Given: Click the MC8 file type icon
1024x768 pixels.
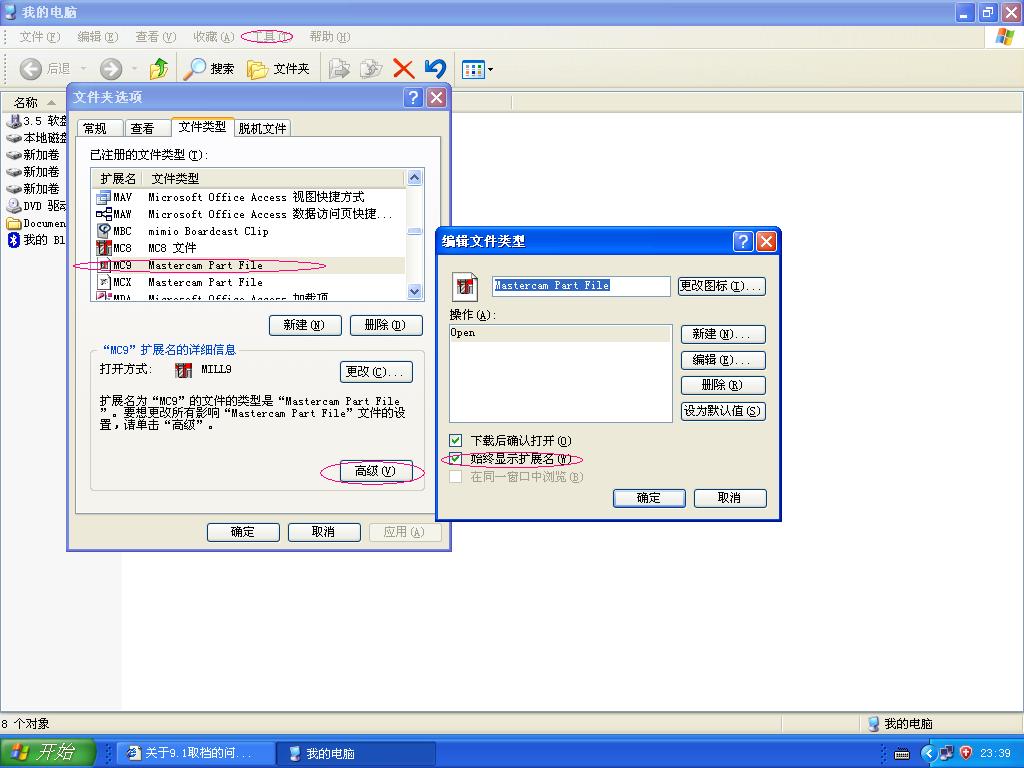Looking at the screenshot, I should tap(103, 248).
